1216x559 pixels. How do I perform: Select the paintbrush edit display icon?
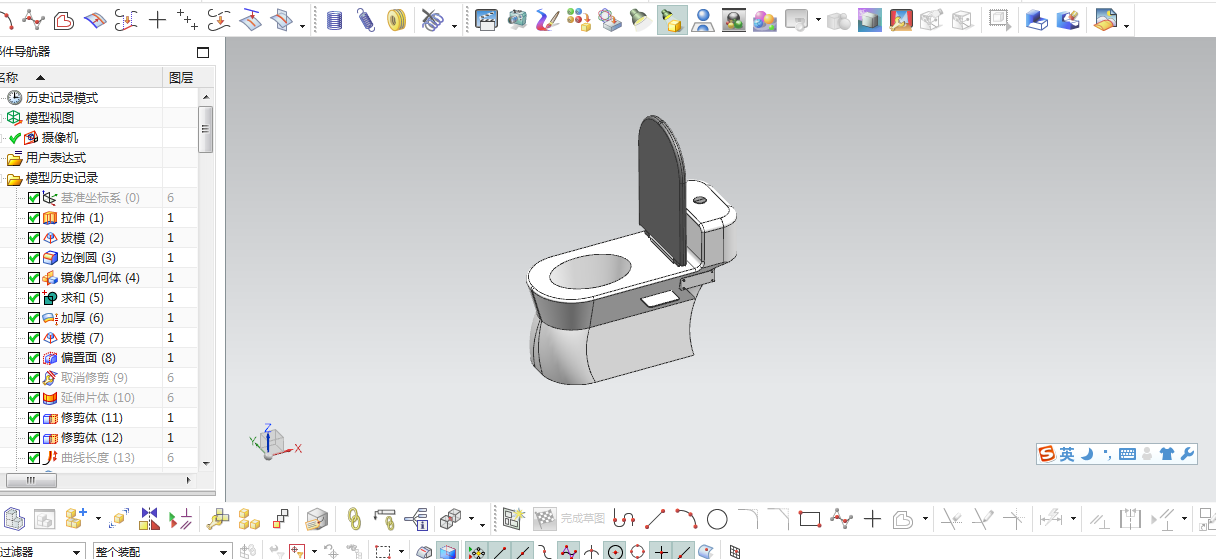pyautogui.click(x=547, y=19)
